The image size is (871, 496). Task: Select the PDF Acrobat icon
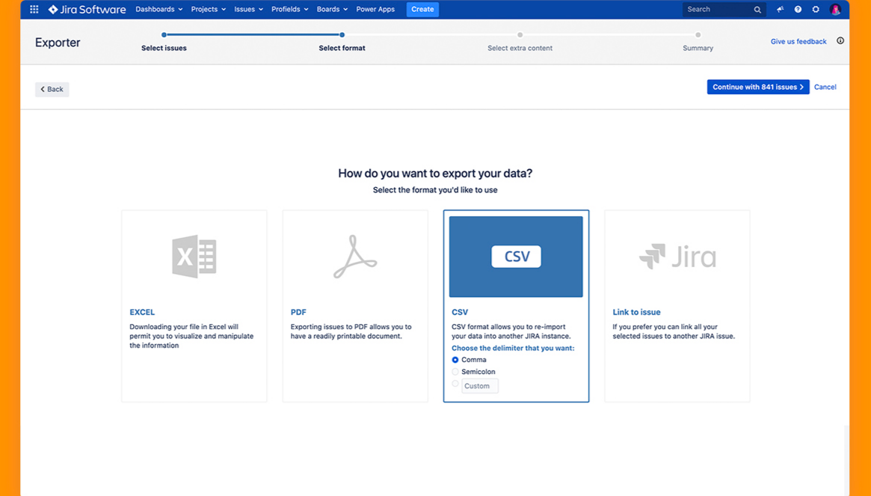355,257
